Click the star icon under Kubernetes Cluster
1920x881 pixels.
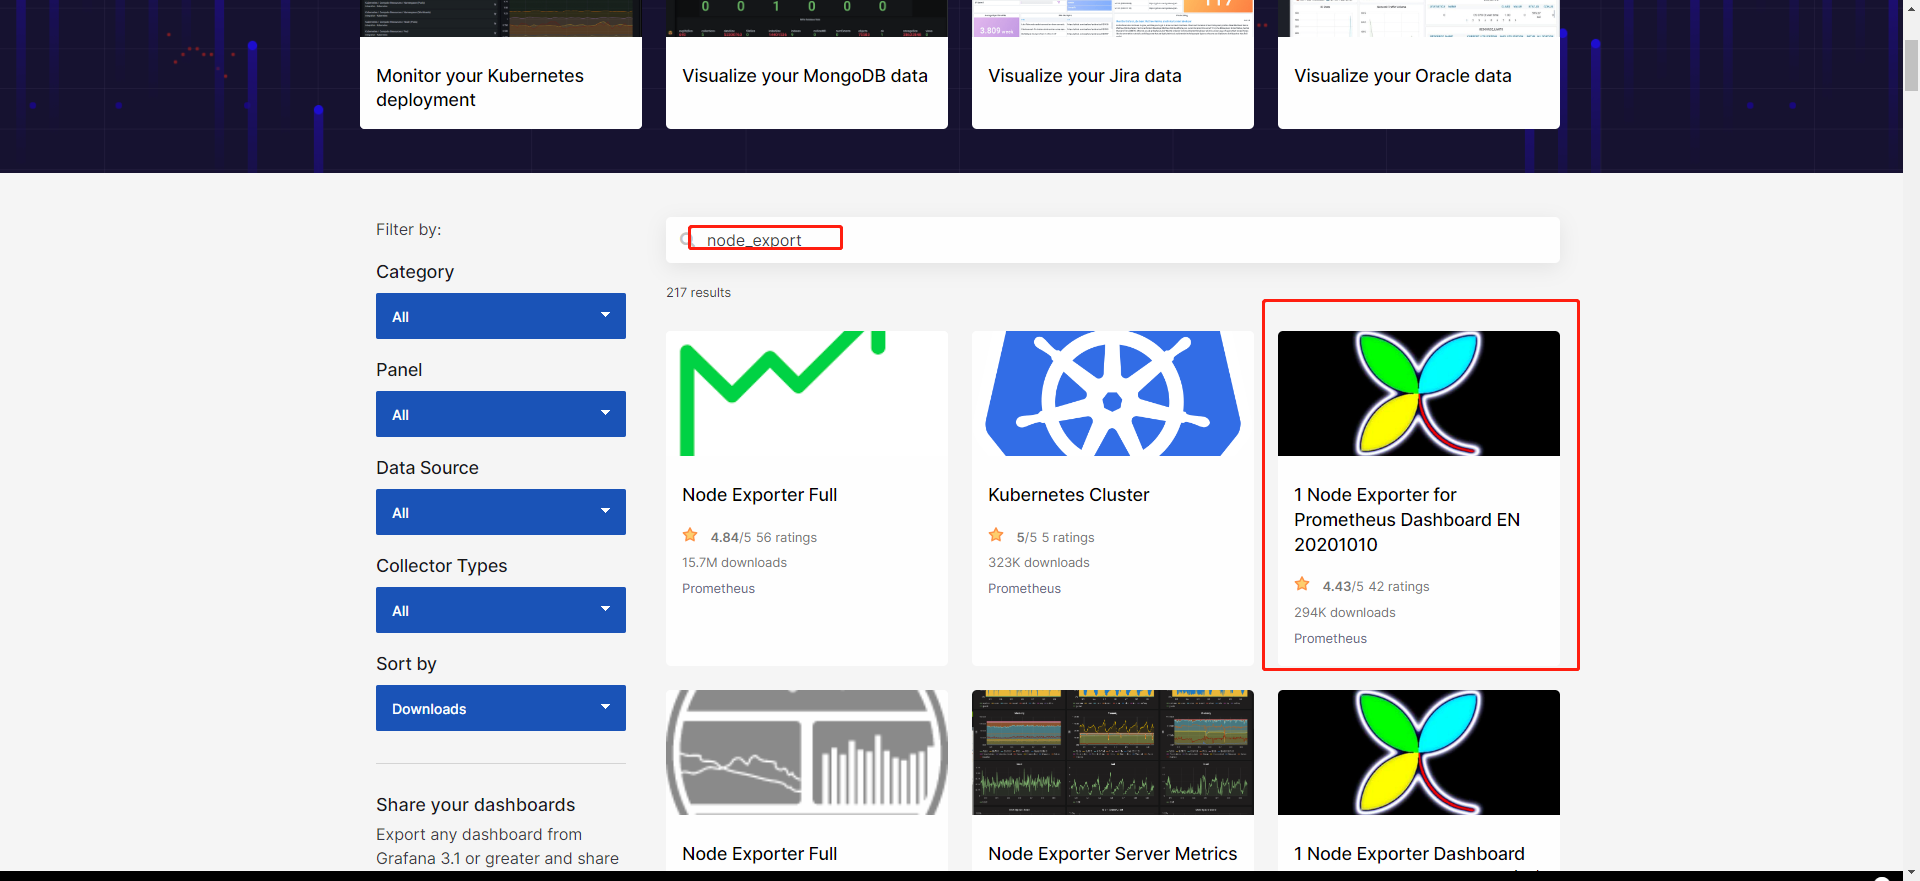[x=996, y=535]
